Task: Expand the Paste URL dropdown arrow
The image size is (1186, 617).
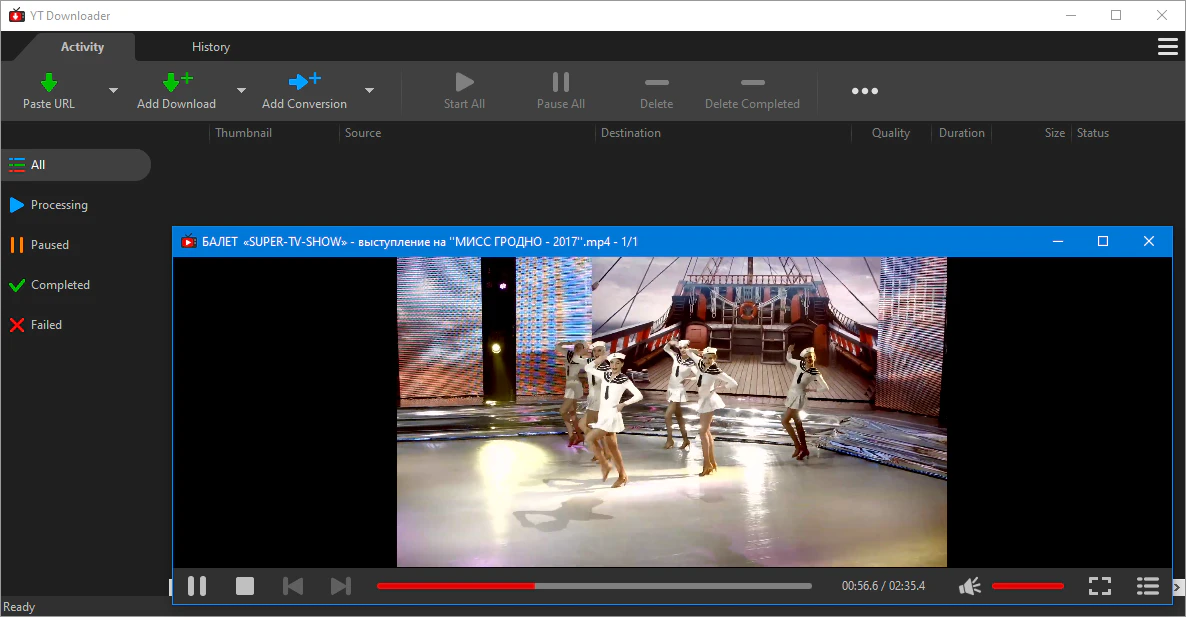Action: (x=113, y=90)
